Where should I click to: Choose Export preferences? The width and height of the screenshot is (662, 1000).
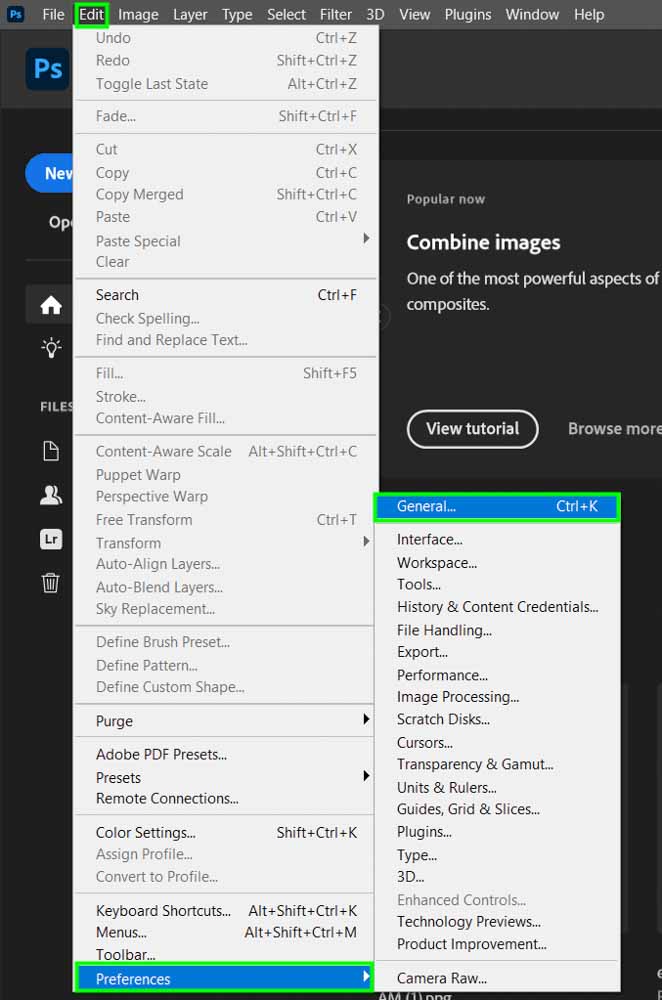497,652
